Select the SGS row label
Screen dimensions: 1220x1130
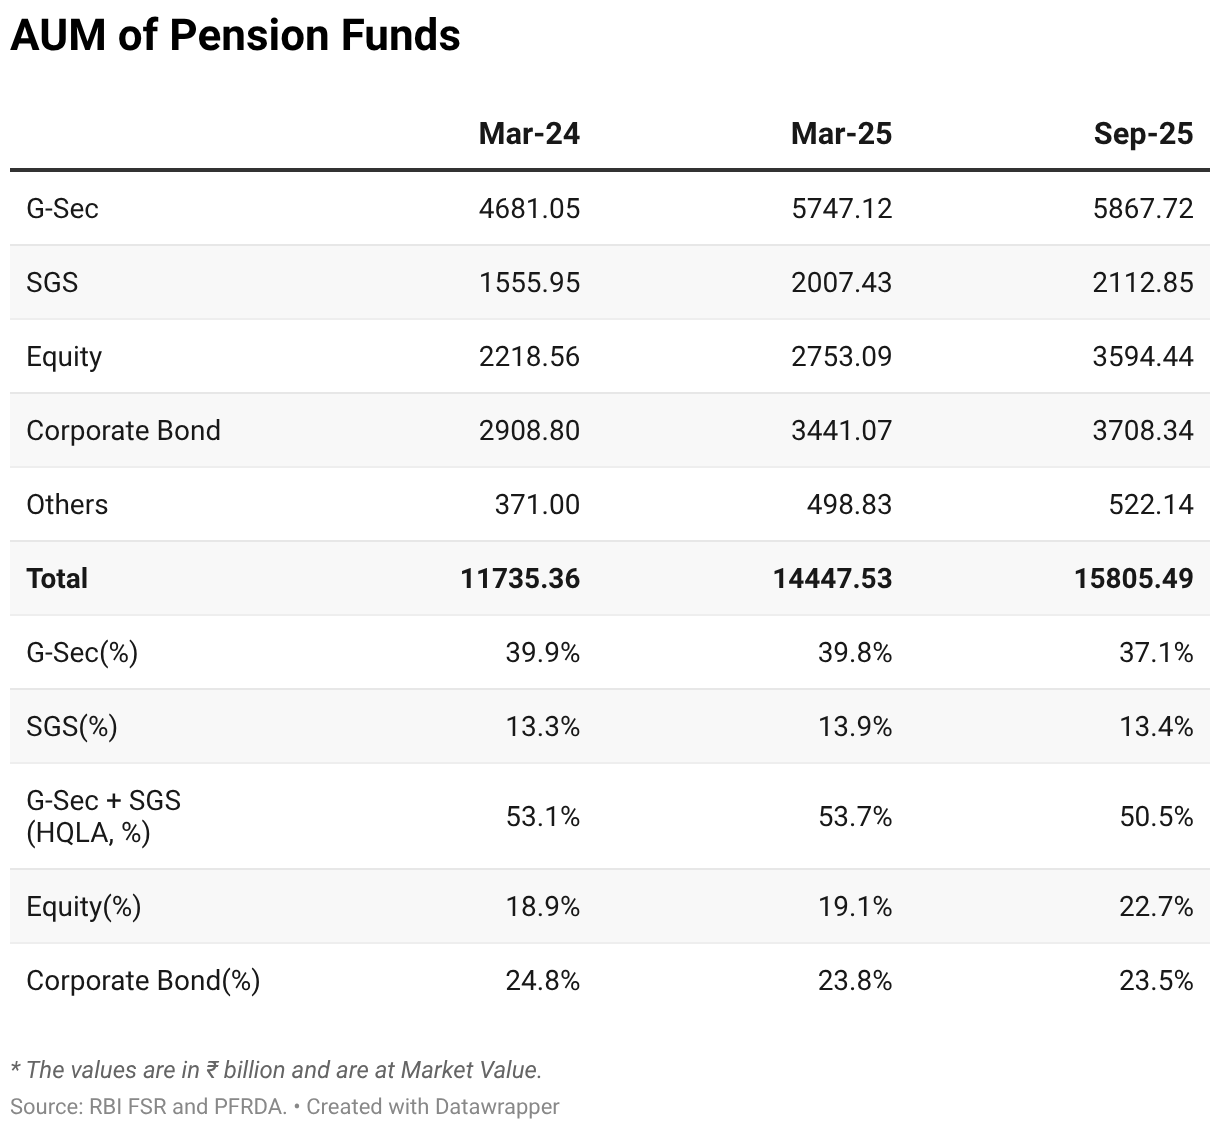pos(52,282)
